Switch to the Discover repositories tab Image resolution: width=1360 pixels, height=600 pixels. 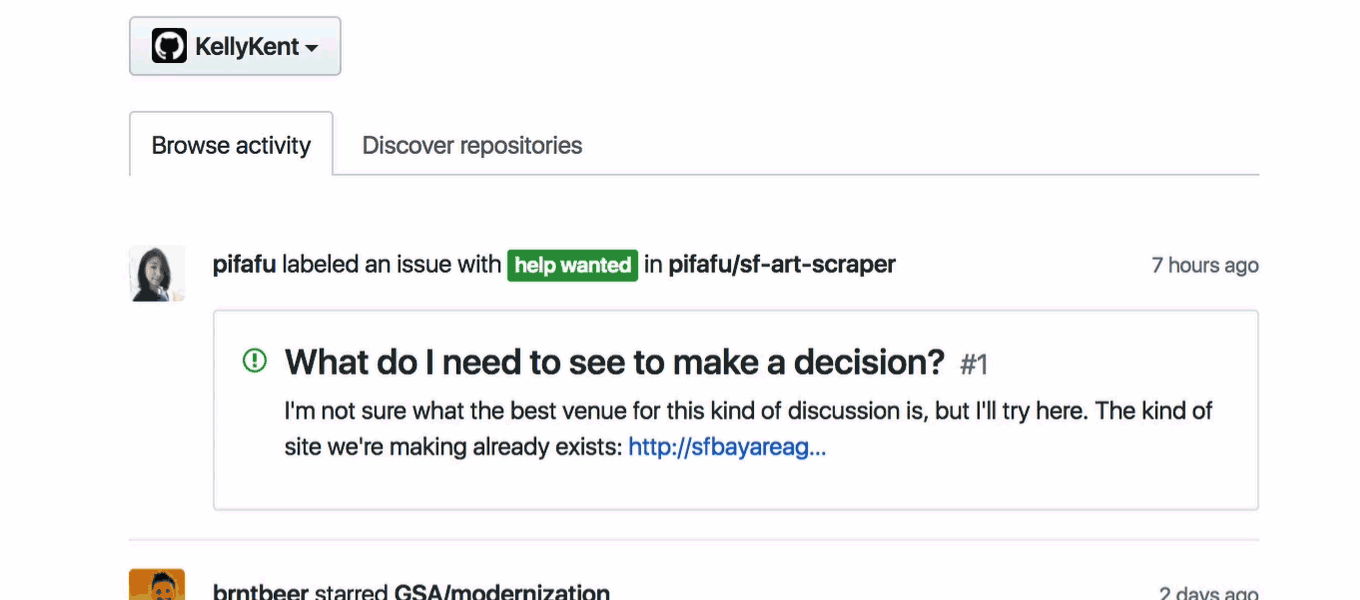click(472, 145)
